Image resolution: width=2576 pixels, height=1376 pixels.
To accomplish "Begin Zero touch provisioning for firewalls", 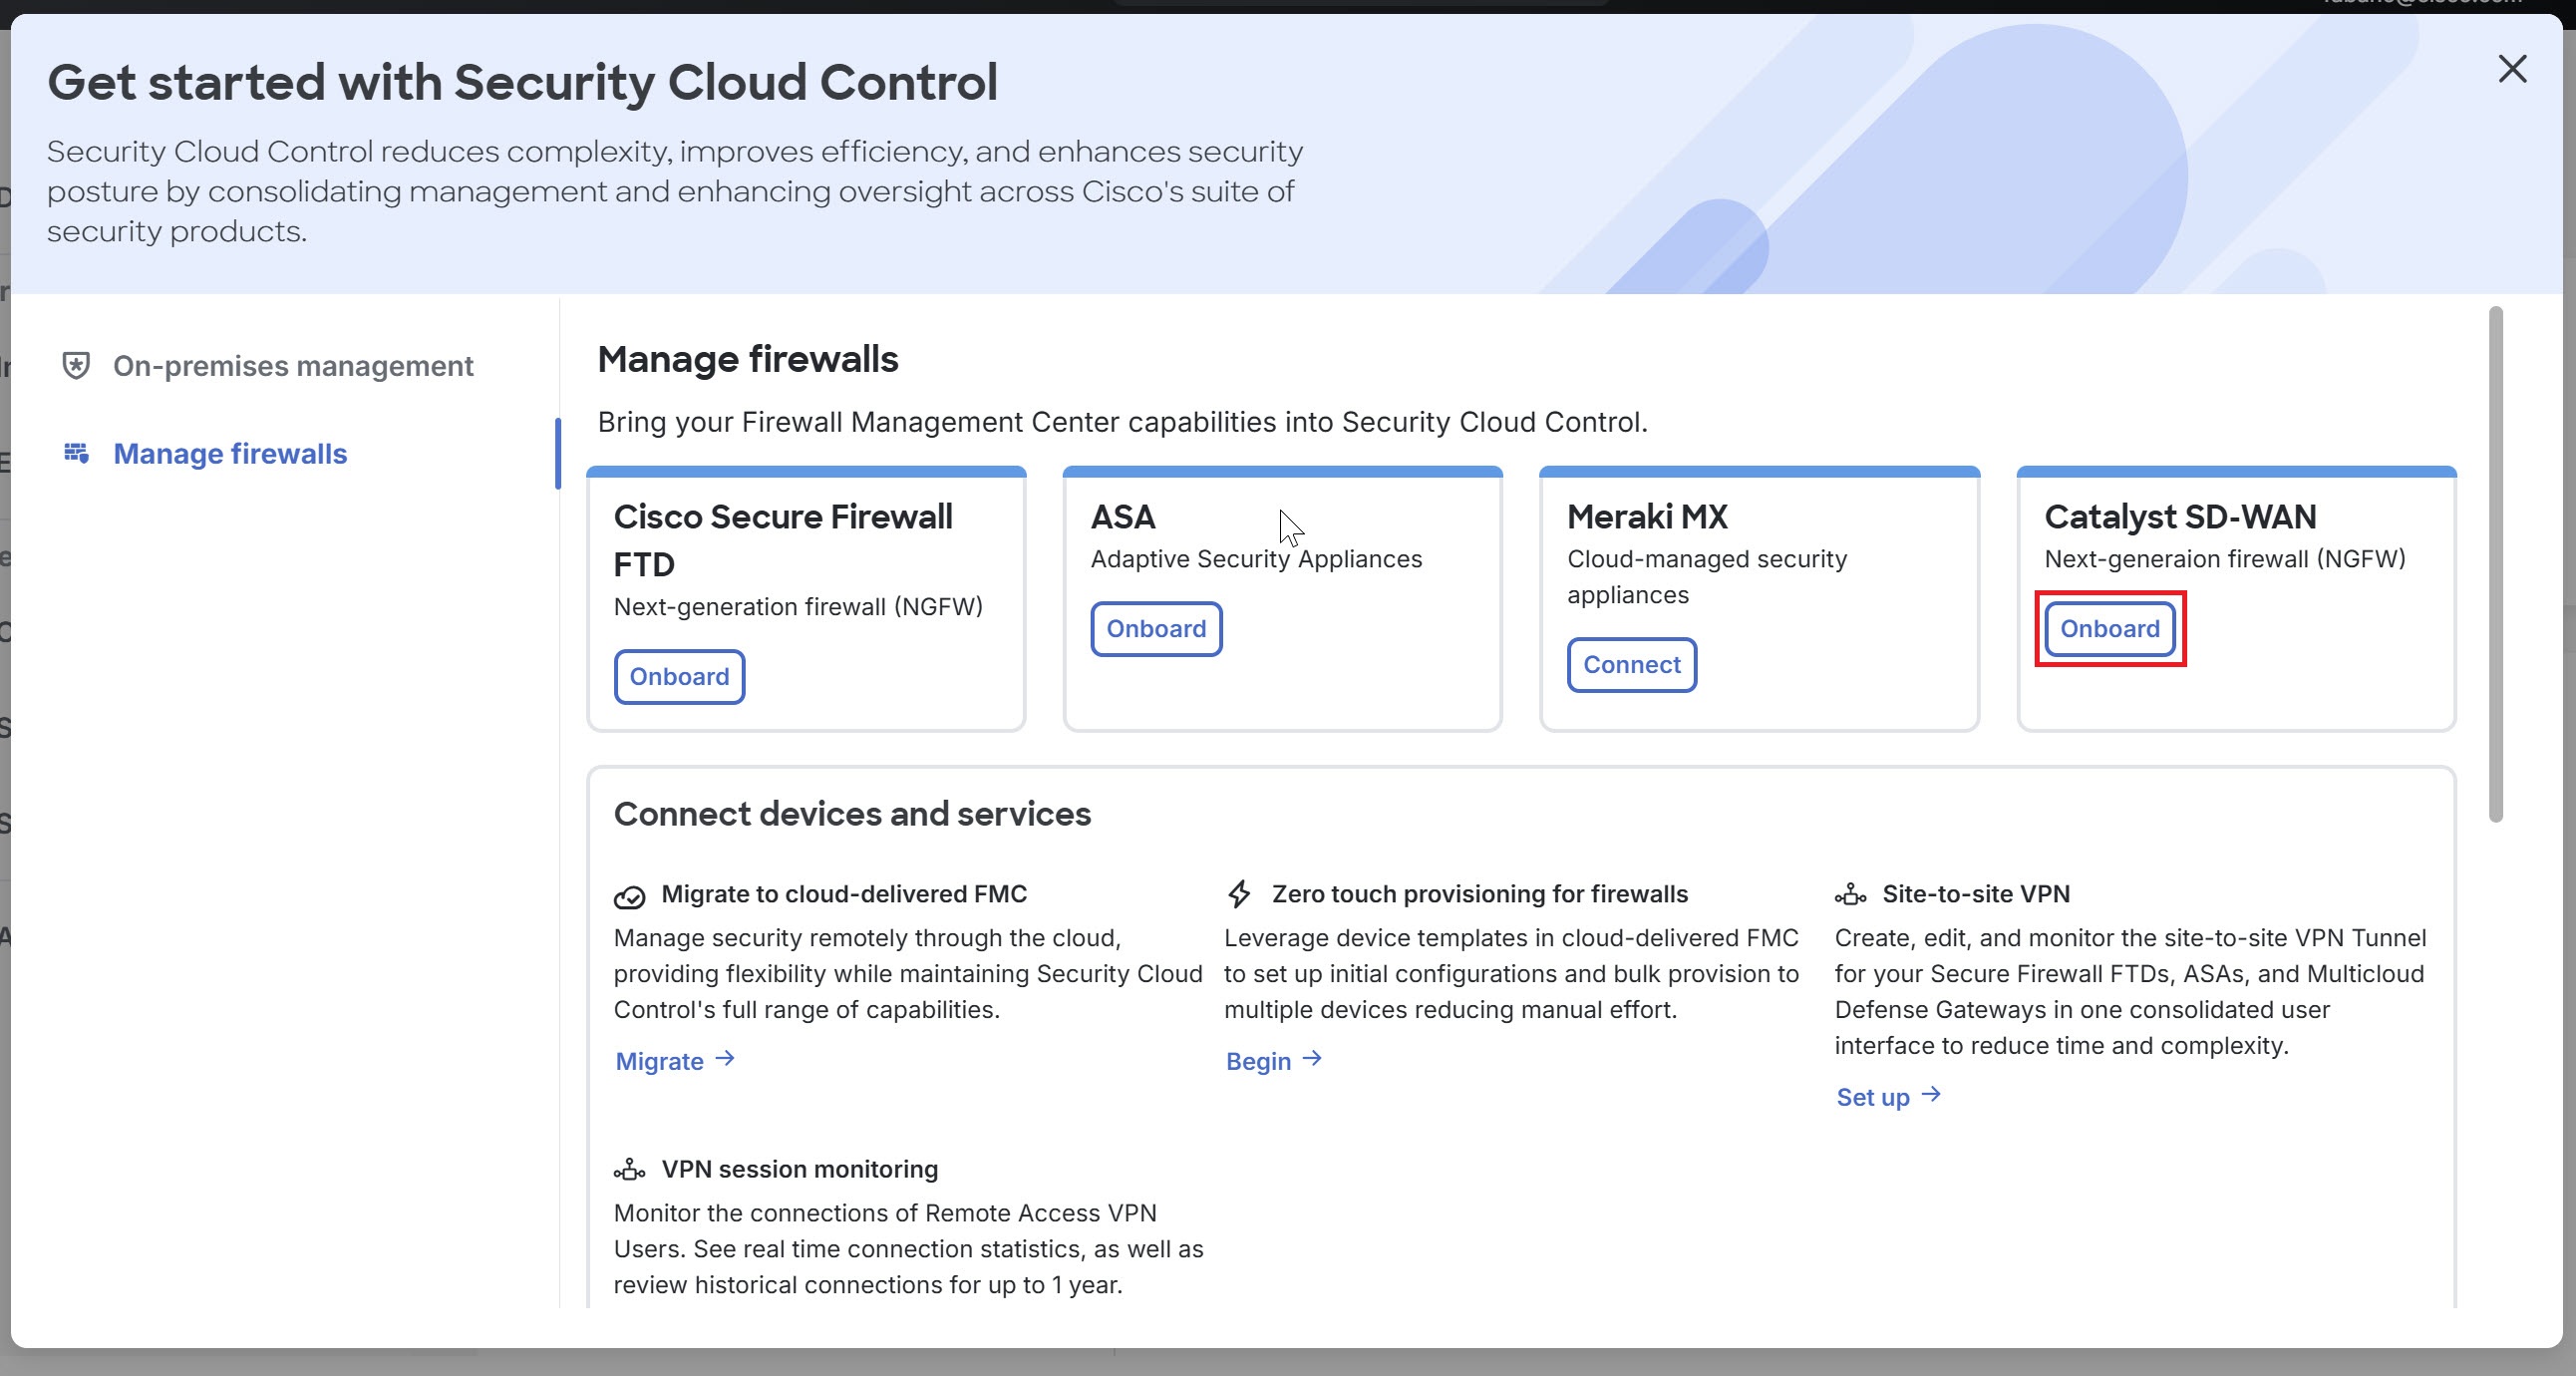I will point(1258,1060).
